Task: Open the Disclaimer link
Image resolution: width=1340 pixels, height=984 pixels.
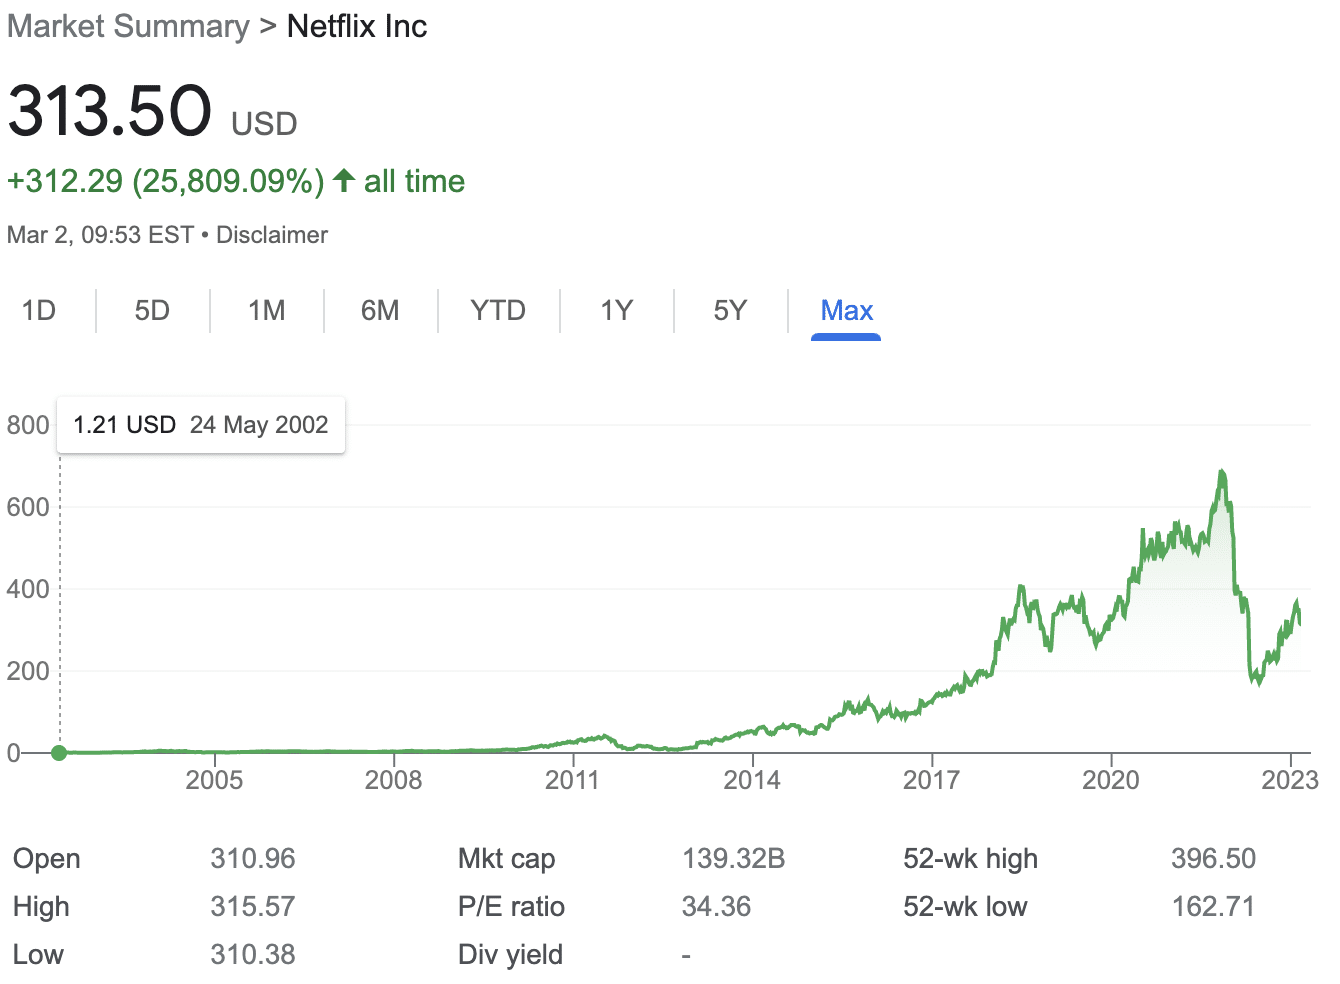Action: (x=272, y=234)
